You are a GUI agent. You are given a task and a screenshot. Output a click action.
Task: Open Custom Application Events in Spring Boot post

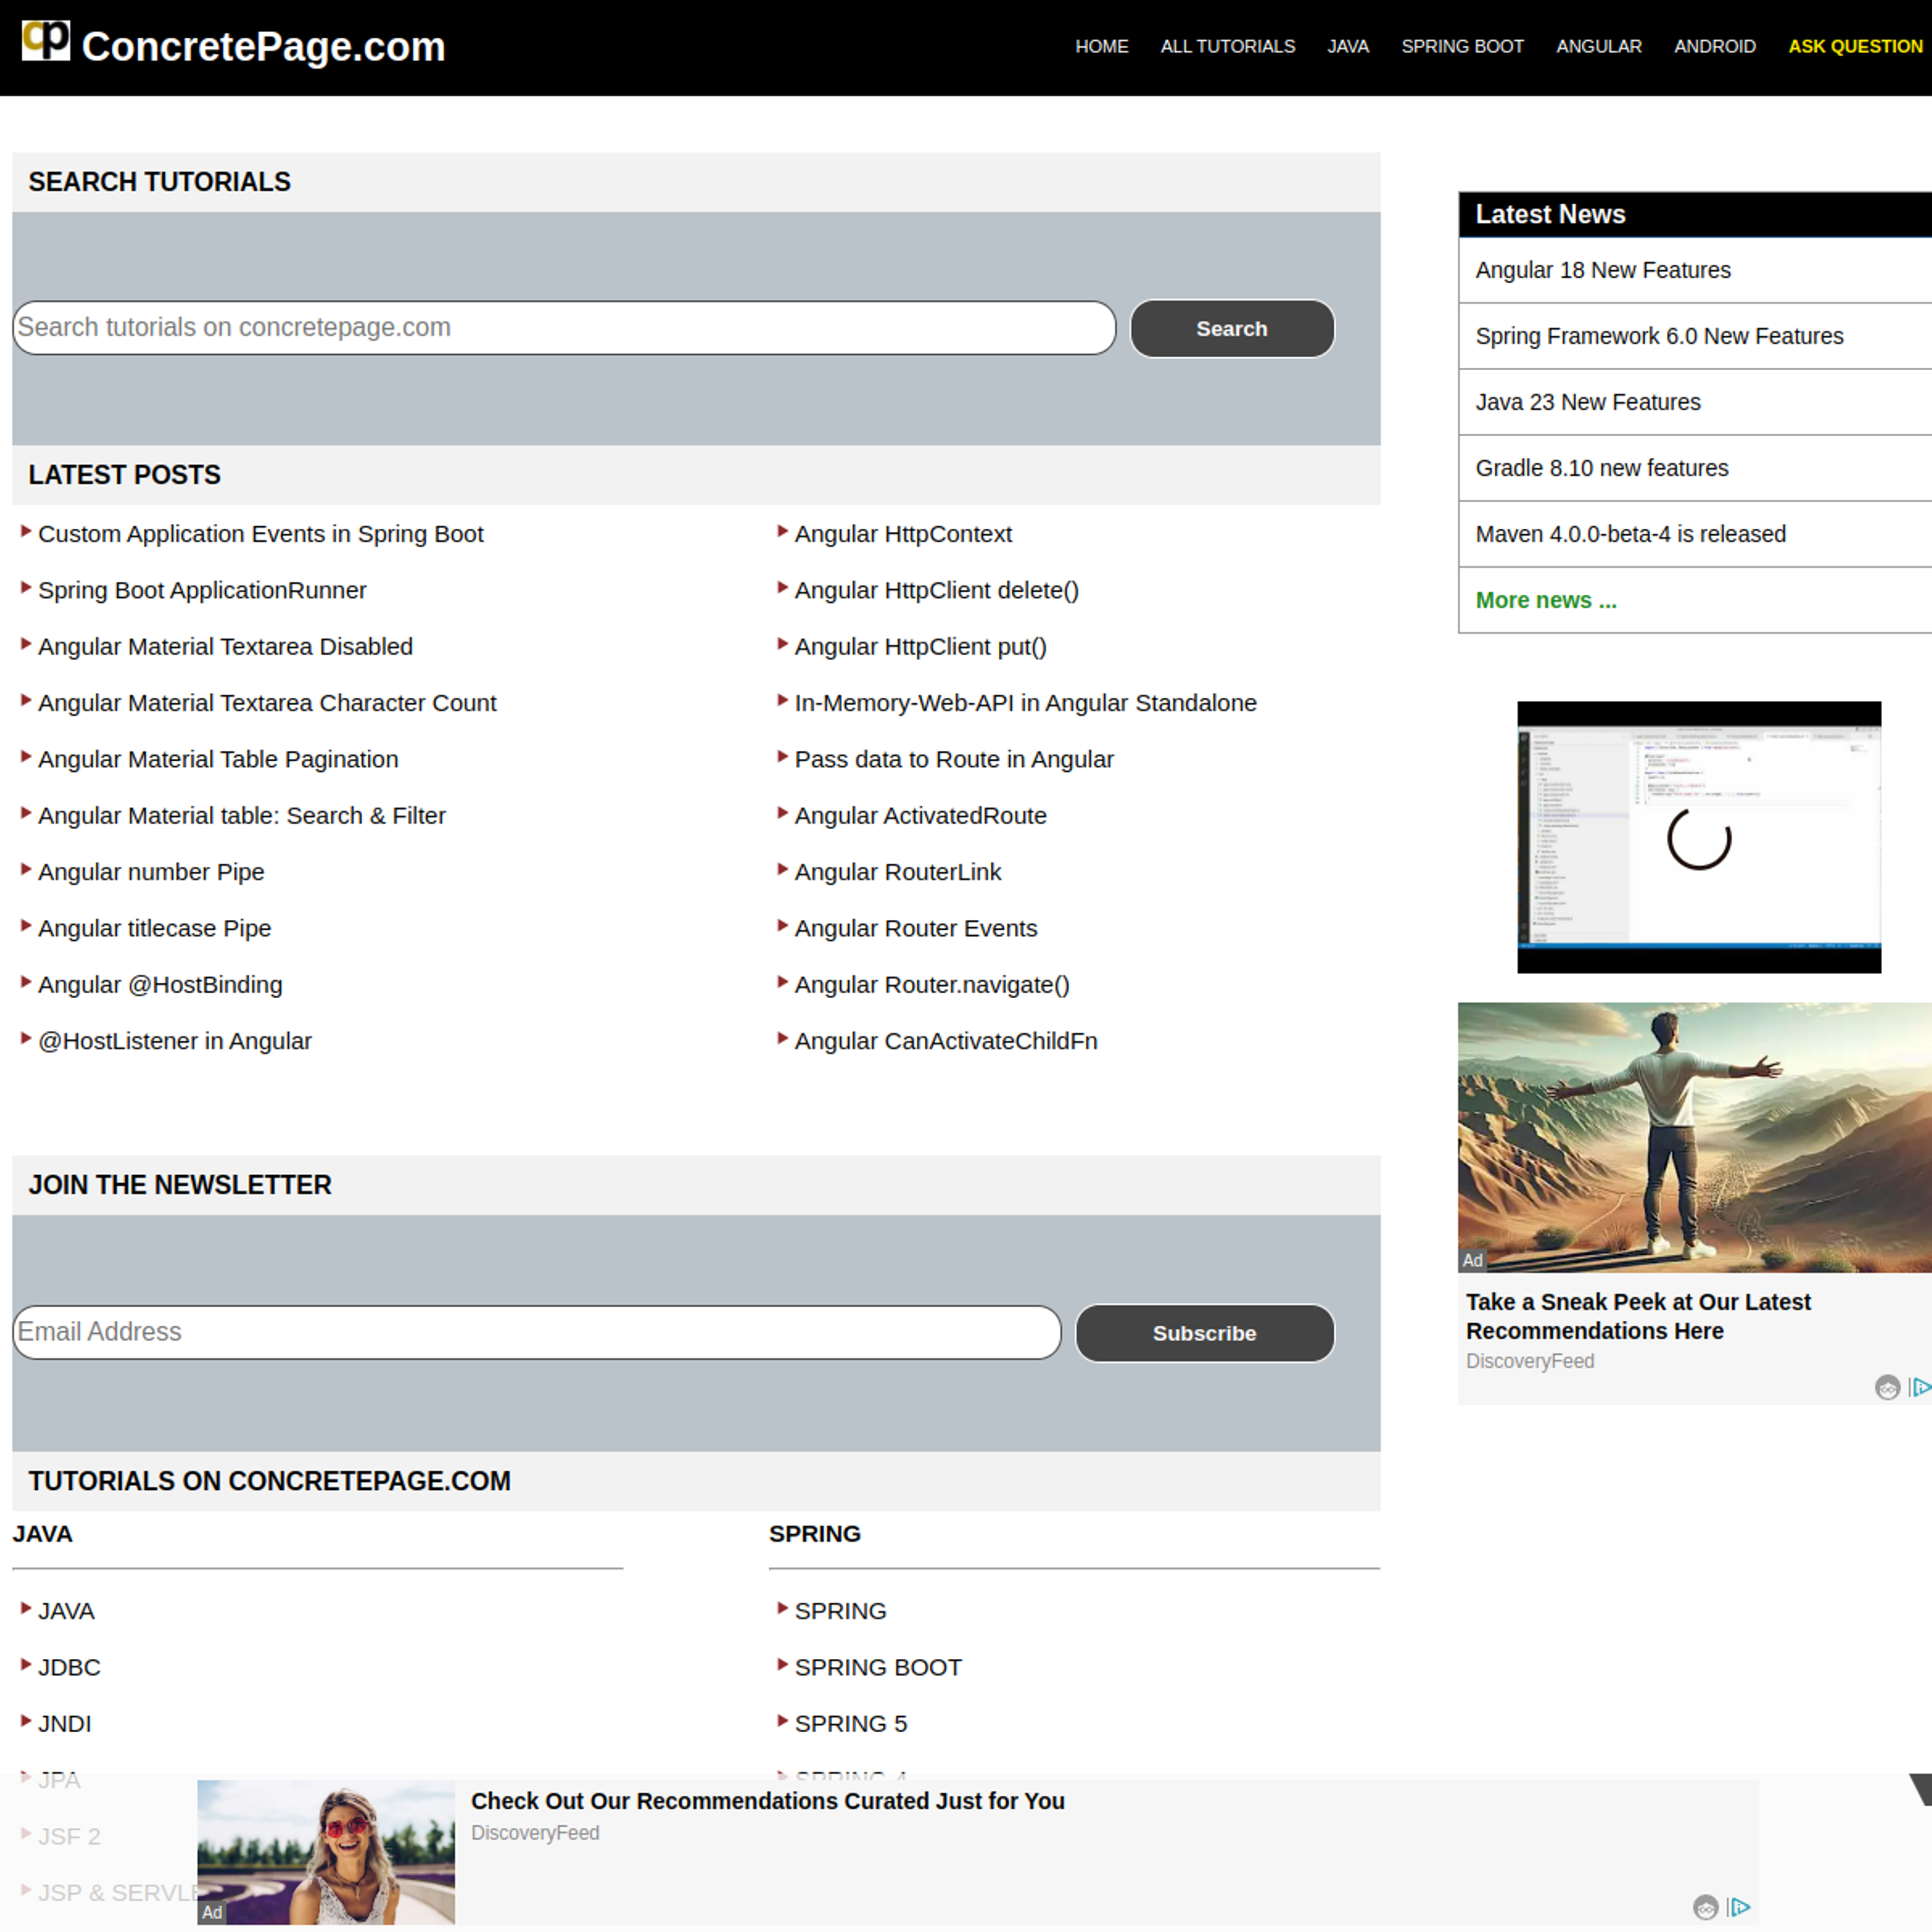tap(260, 534)
